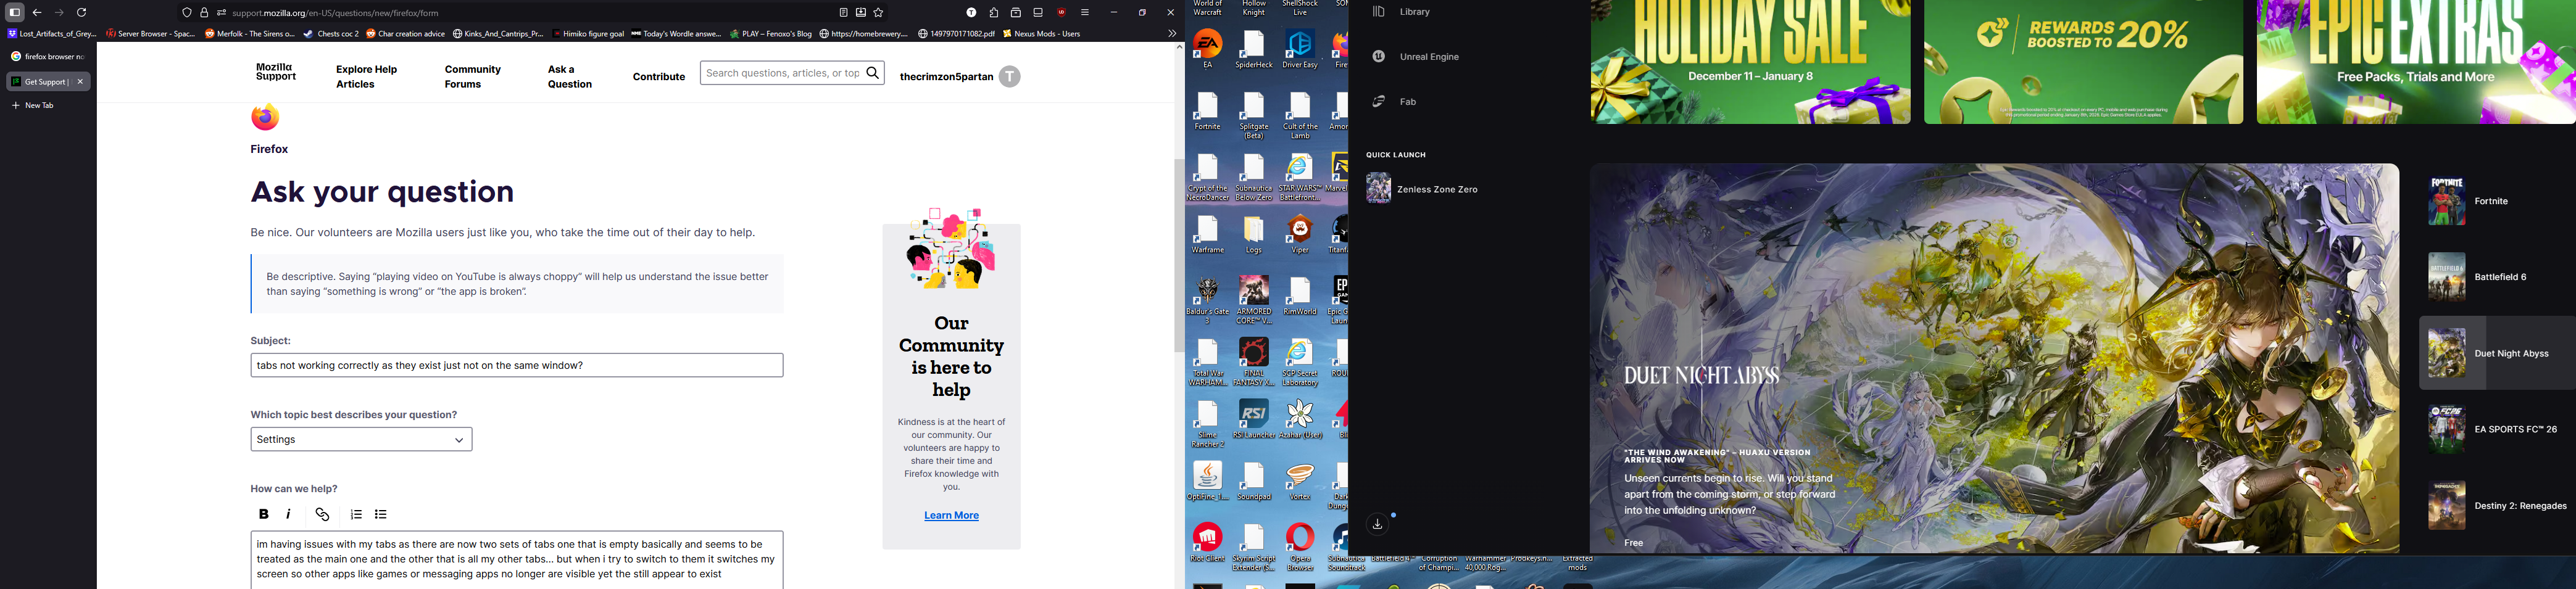The image size is (2576, 589).
Task: Select the Baldur's Gate 3 desktop shortcut
Action: (x=1208, y=300)
